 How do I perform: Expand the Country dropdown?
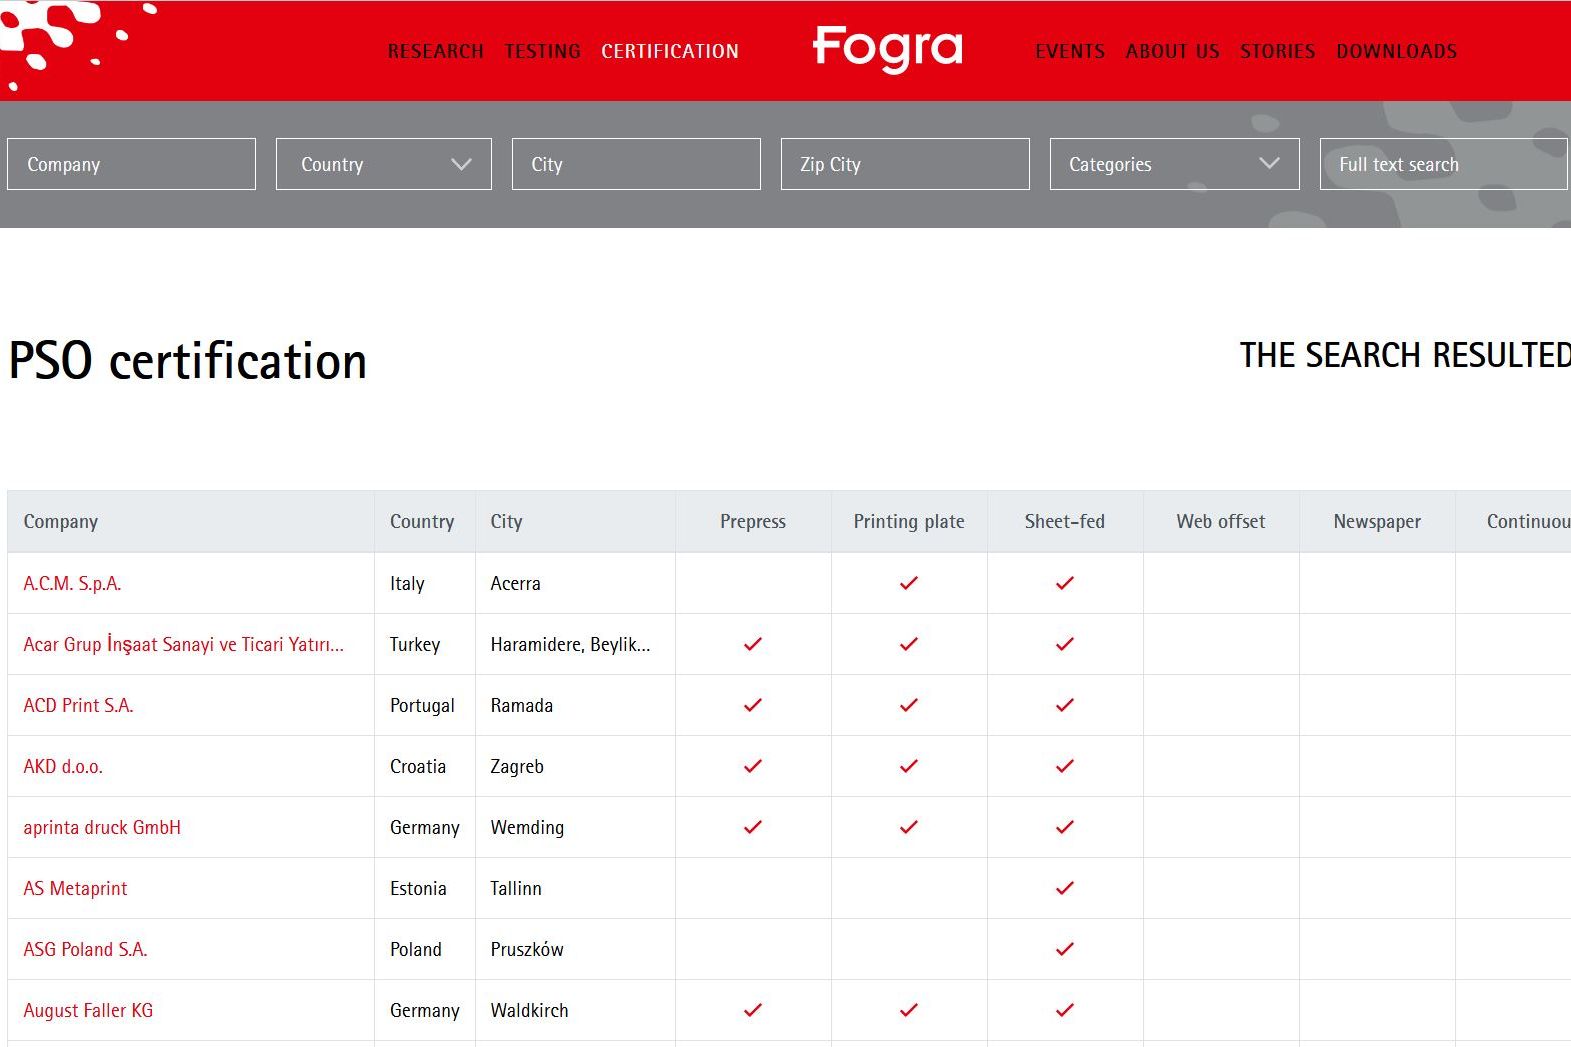pyautogui.click(x=384, y=164)
